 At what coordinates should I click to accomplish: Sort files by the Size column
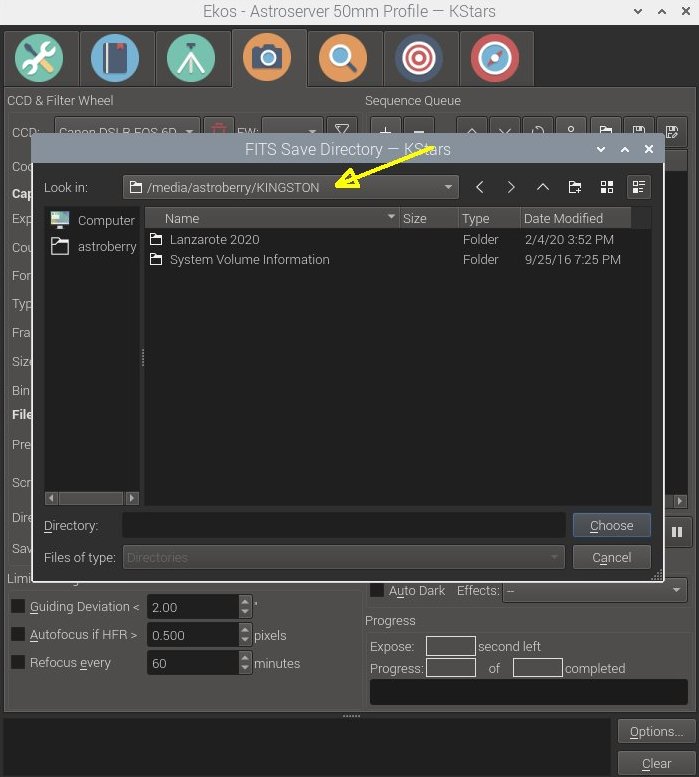[429, 219]
